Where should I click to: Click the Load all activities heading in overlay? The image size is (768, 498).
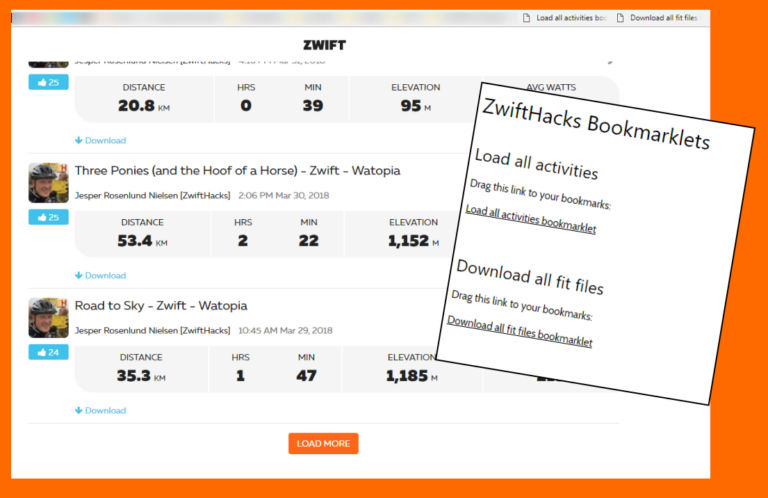536,165
